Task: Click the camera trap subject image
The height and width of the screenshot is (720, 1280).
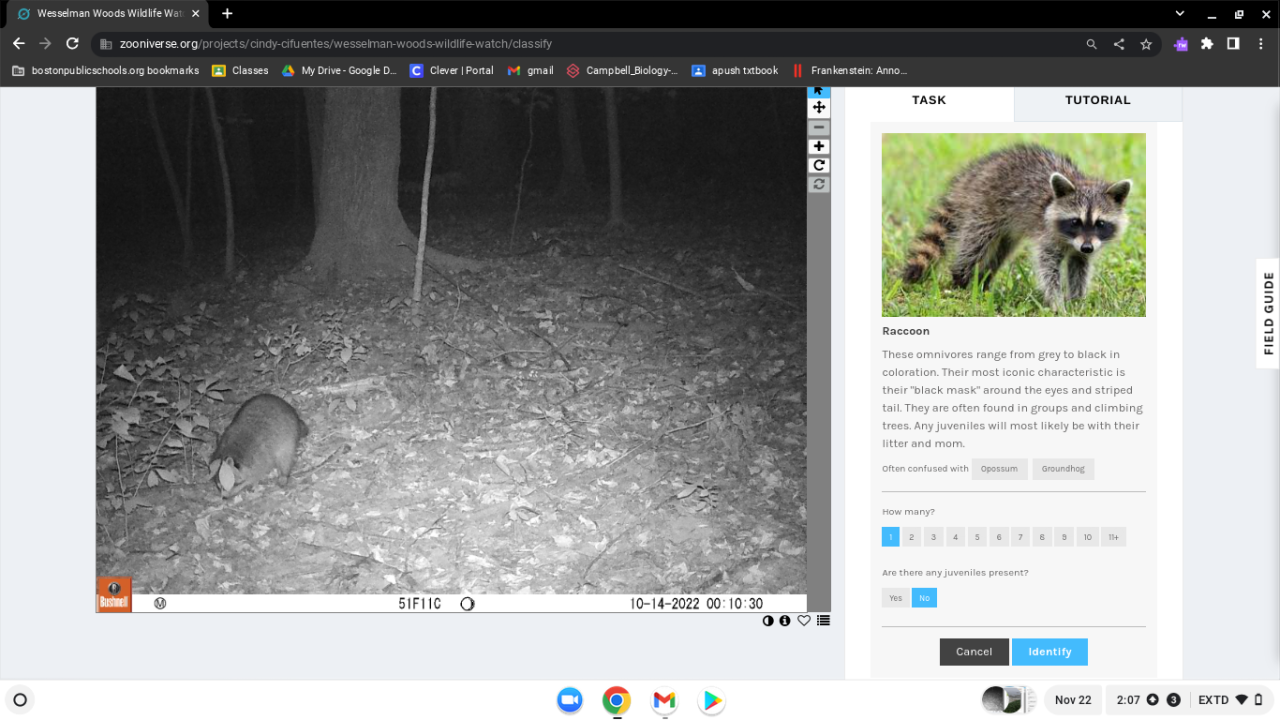Action: (x=451, y=349)
